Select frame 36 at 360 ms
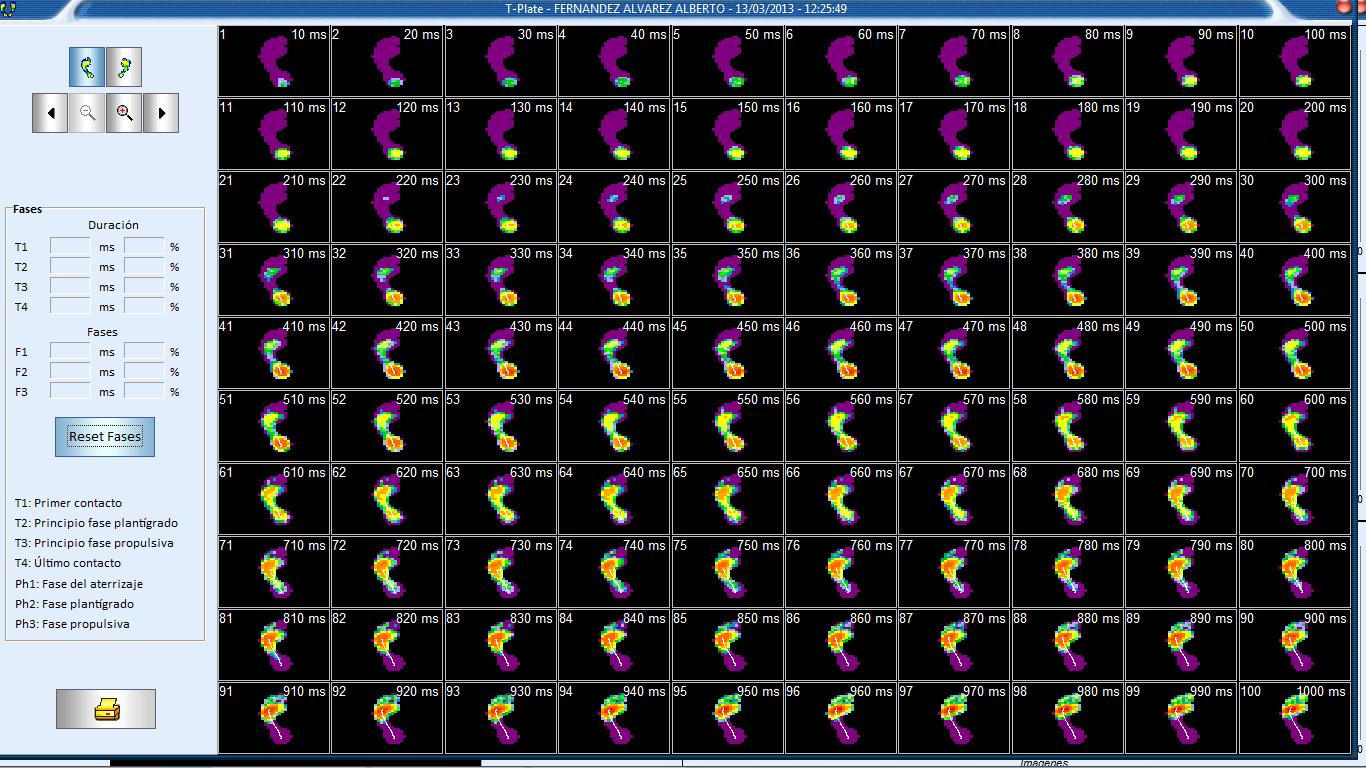Image resolution: width=1366 pixels, height=768 pixels. coord(841,280)
